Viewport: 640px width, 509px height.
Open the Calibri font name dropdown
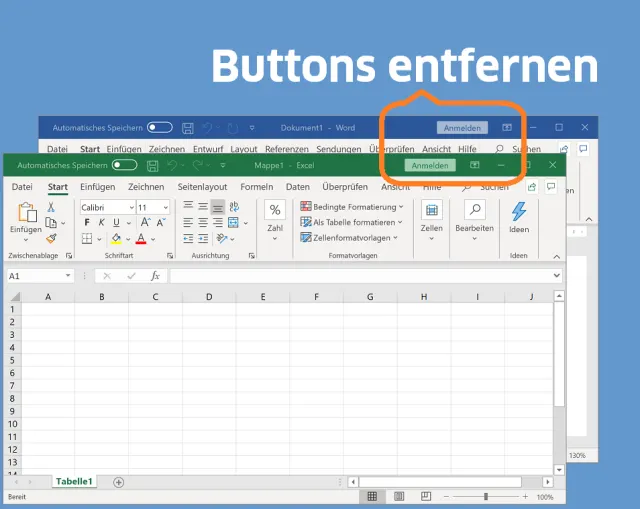131,207
